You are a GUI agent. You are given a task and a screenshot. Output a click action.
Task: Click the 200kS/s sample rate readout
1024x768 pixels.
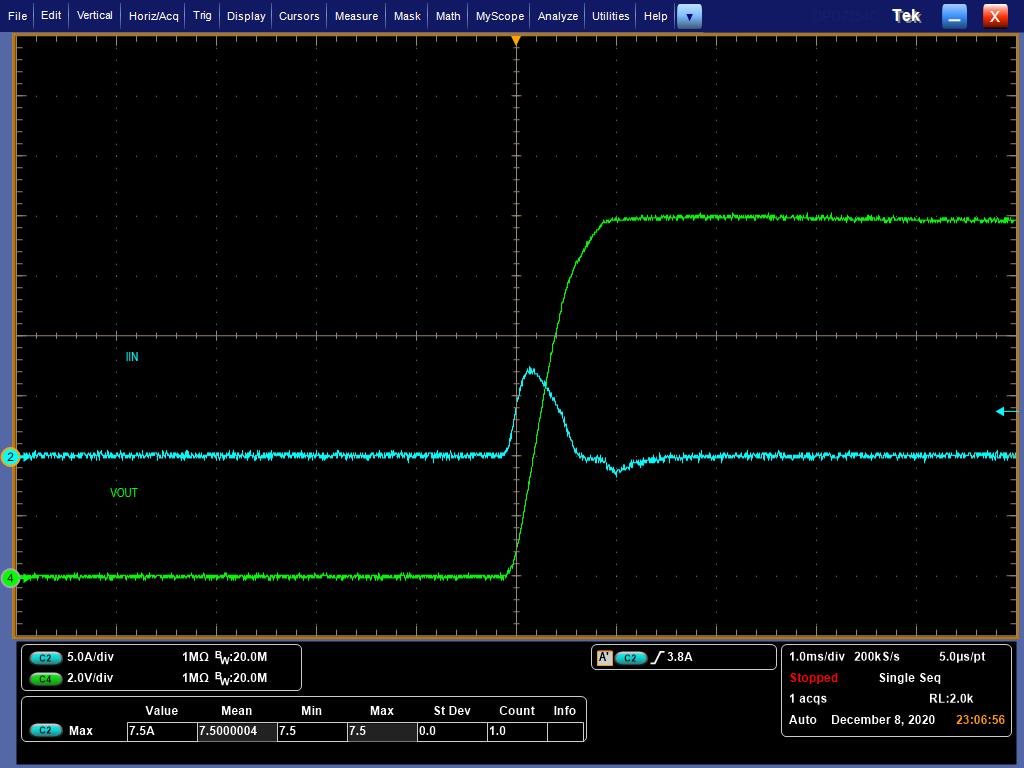coord(876,657)
